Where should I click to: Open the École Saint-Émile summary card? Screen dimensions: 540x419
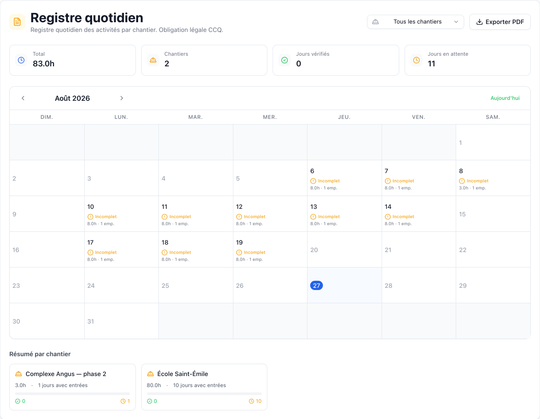(204, 387)
